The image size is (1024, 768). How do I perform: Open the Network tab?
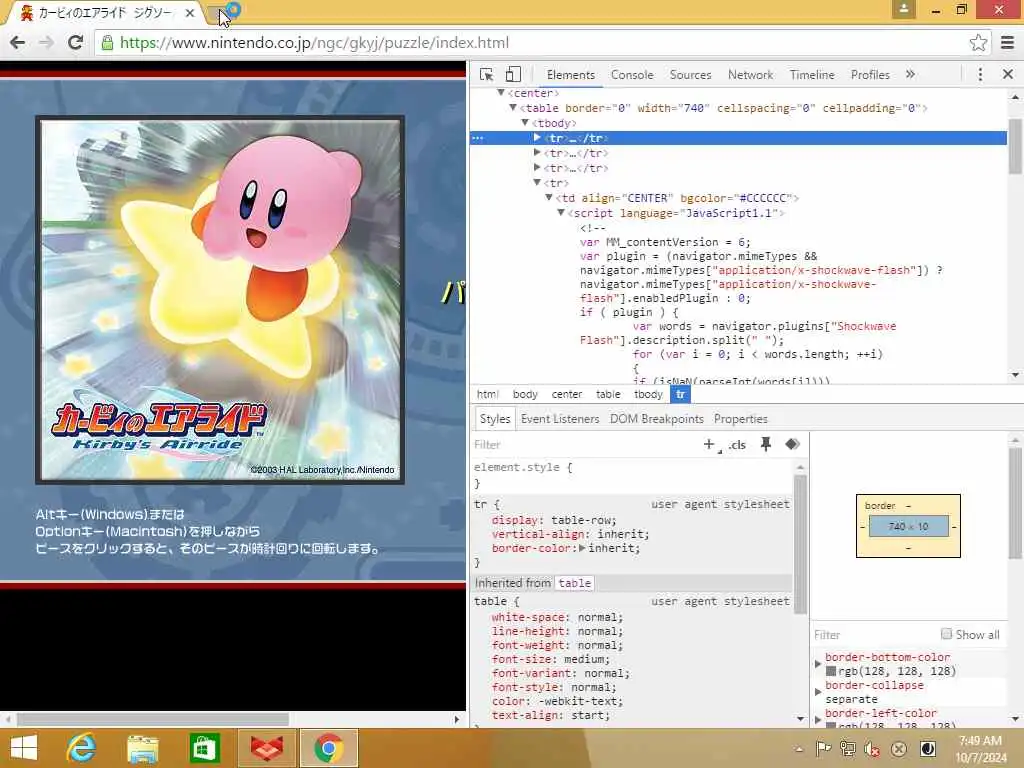pos(750,74)
